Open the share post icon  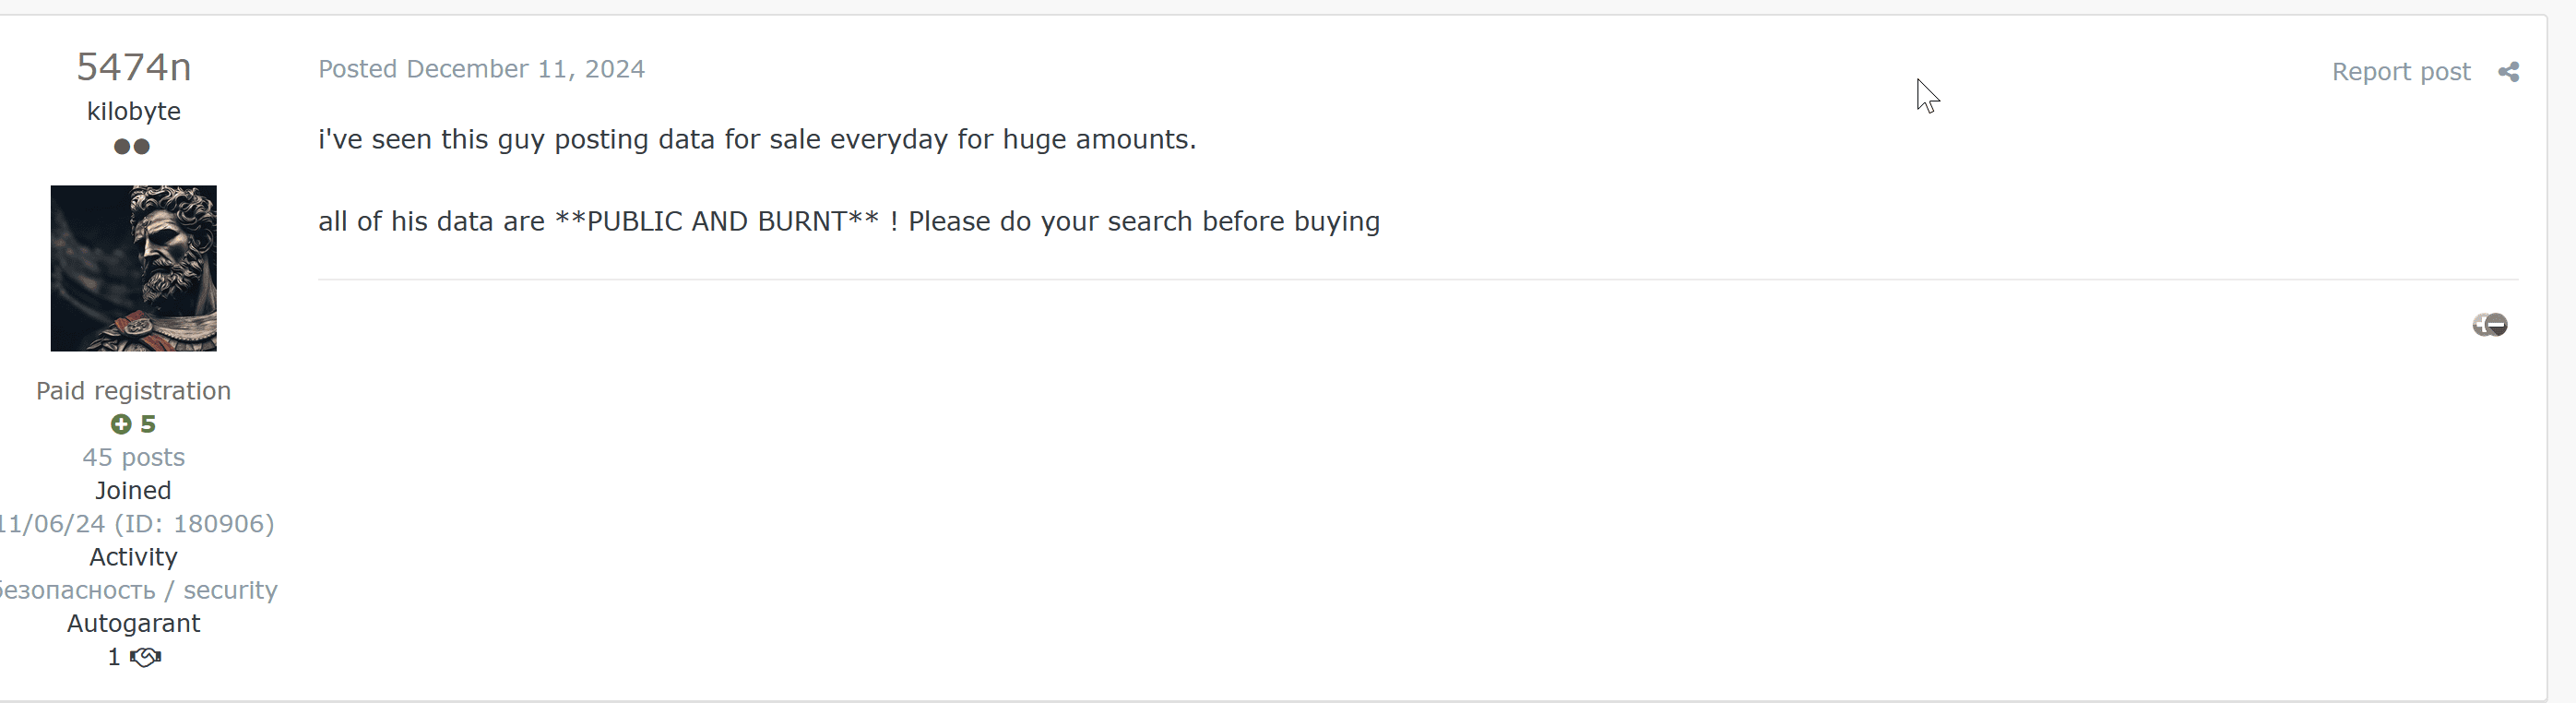pyautogui.click(x=2508, y=72)
